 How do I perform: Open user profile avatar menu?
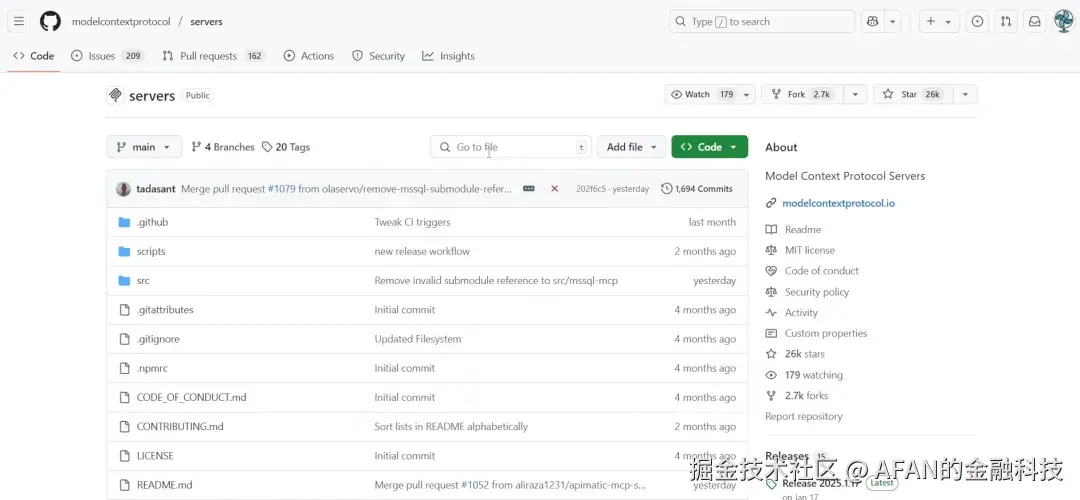click(1064, 21)
